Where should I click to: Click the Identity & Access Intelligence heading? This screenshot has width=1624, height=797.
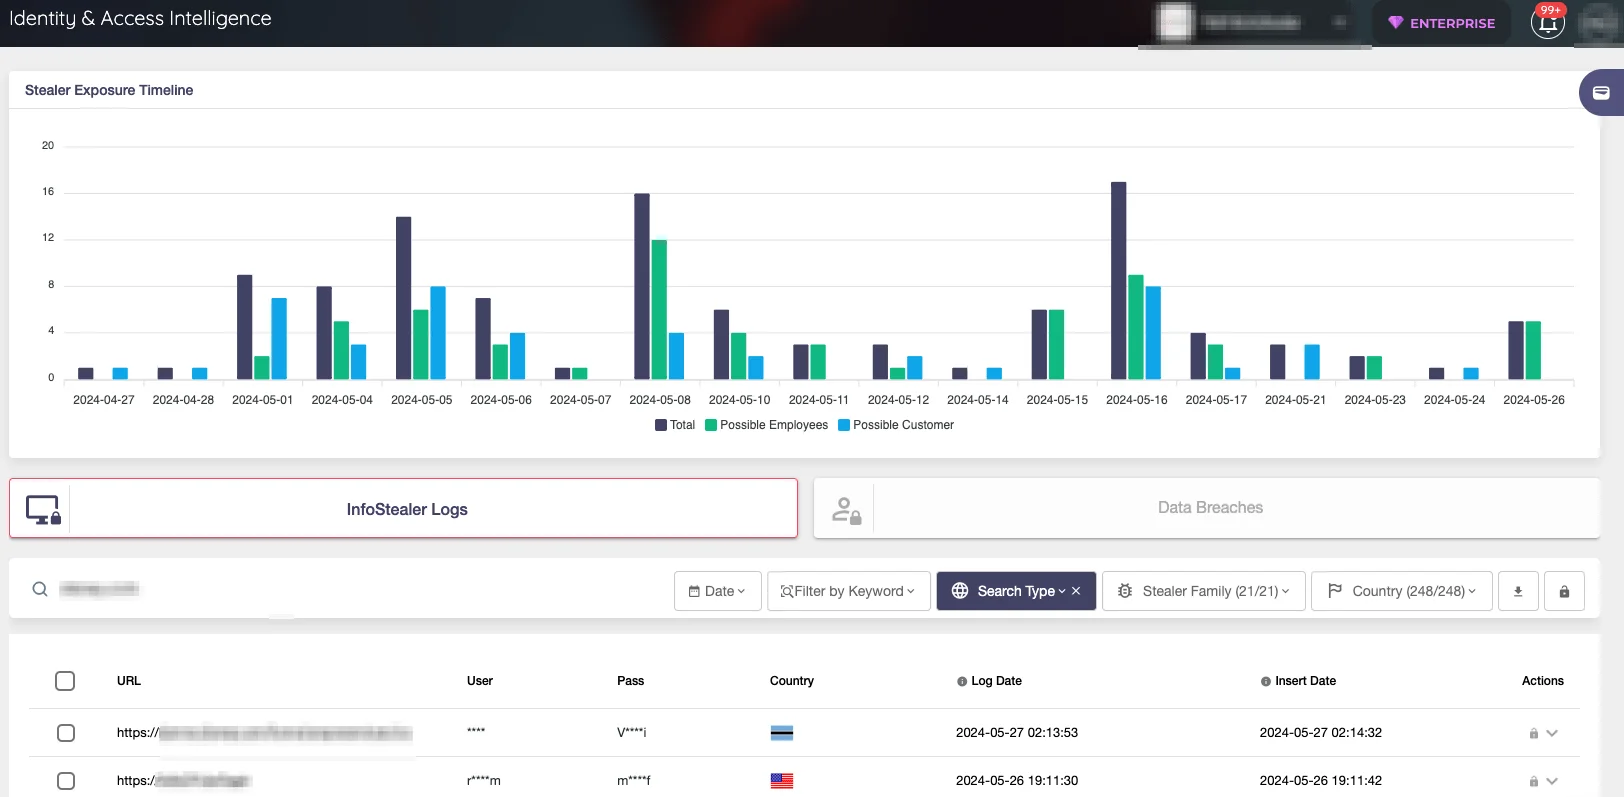point(140,18)
